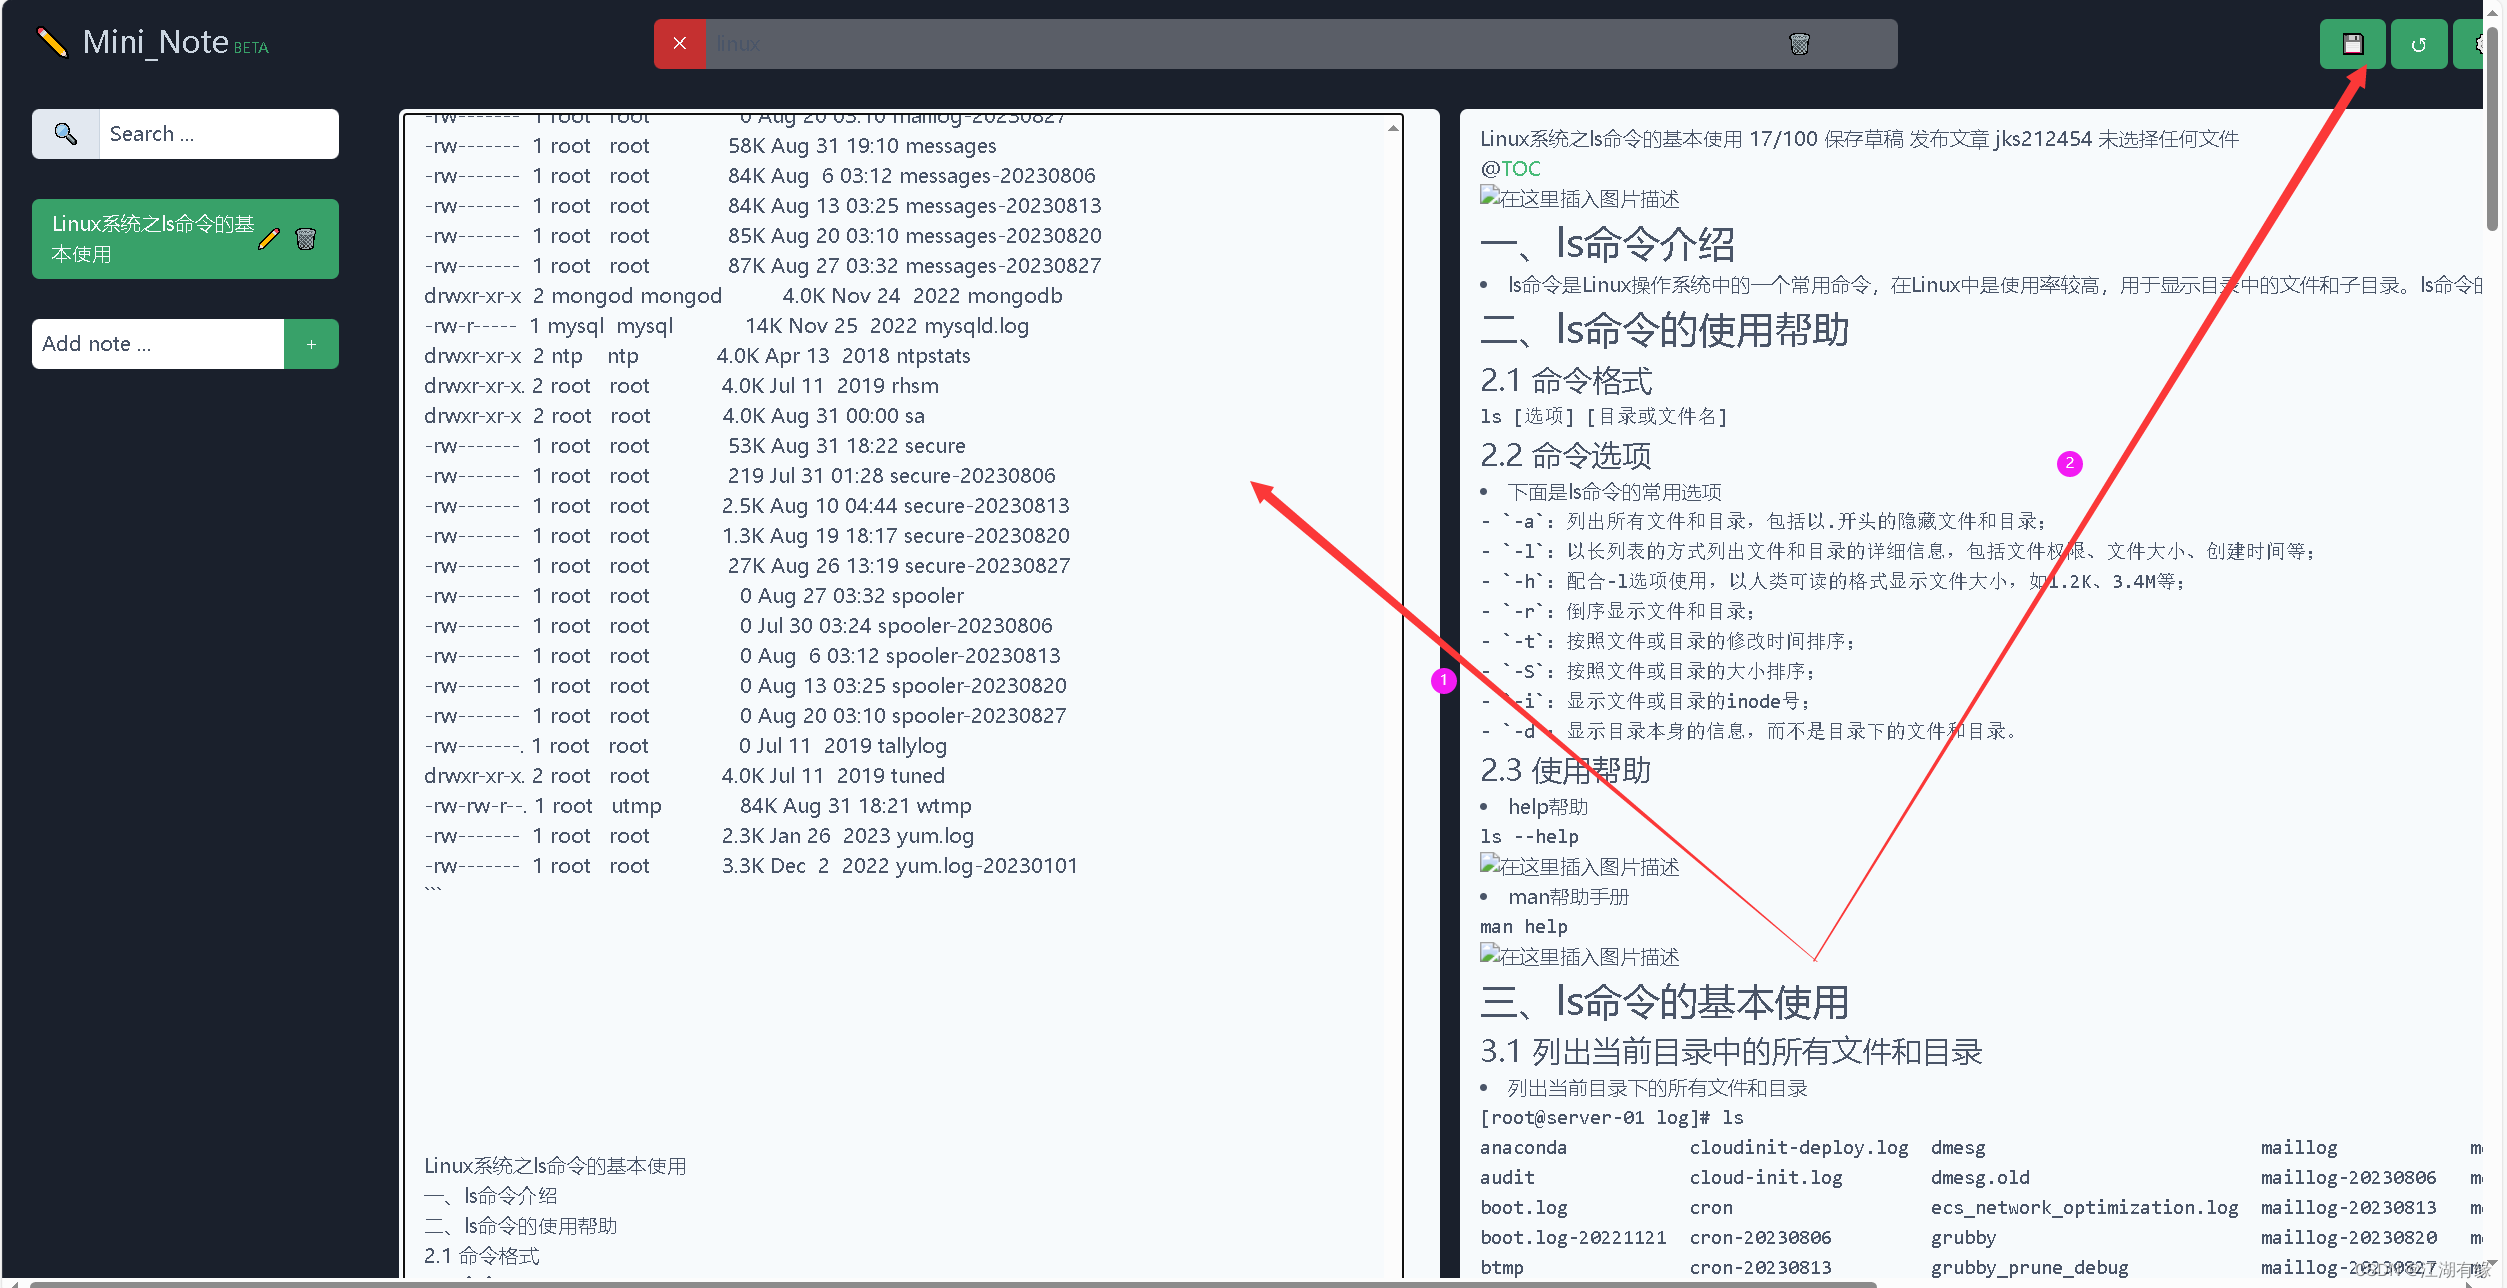The width and height of the screenshot is (2507, 1288).
Task: Delete the Linux note via trash icon
Action: 306,239
